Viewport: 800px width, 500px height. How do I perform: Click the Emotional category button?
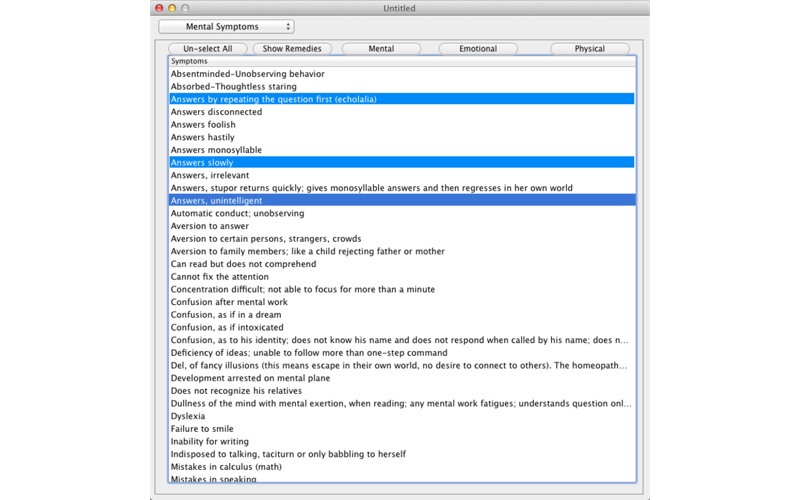(478, 48)
